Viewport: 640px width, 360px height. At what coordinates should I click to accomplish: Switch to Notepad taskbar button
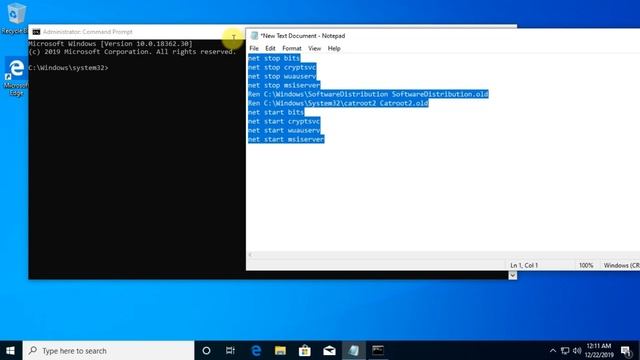353,351
